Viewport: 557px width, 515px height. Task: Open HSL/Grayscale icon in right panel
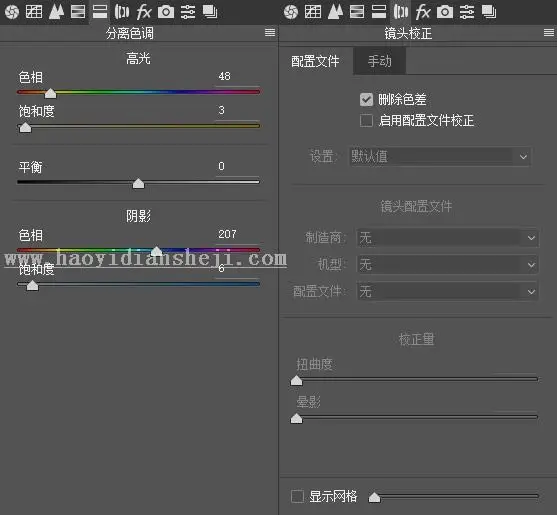pyautogui.click(x=357, y=12)
